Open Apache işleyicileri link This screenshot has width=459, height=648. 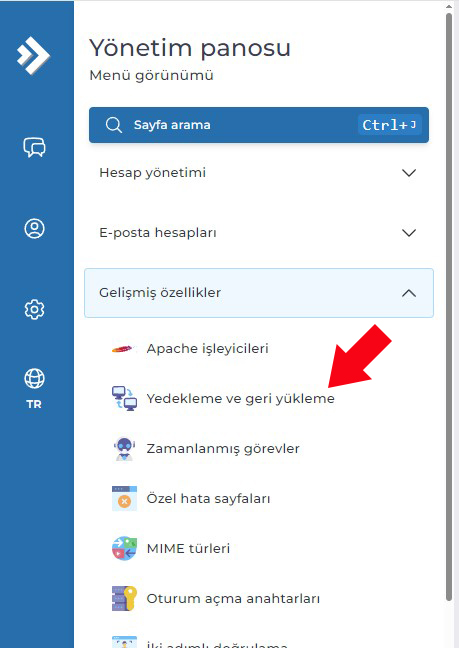pyautogui.click(x=208, y=349)
